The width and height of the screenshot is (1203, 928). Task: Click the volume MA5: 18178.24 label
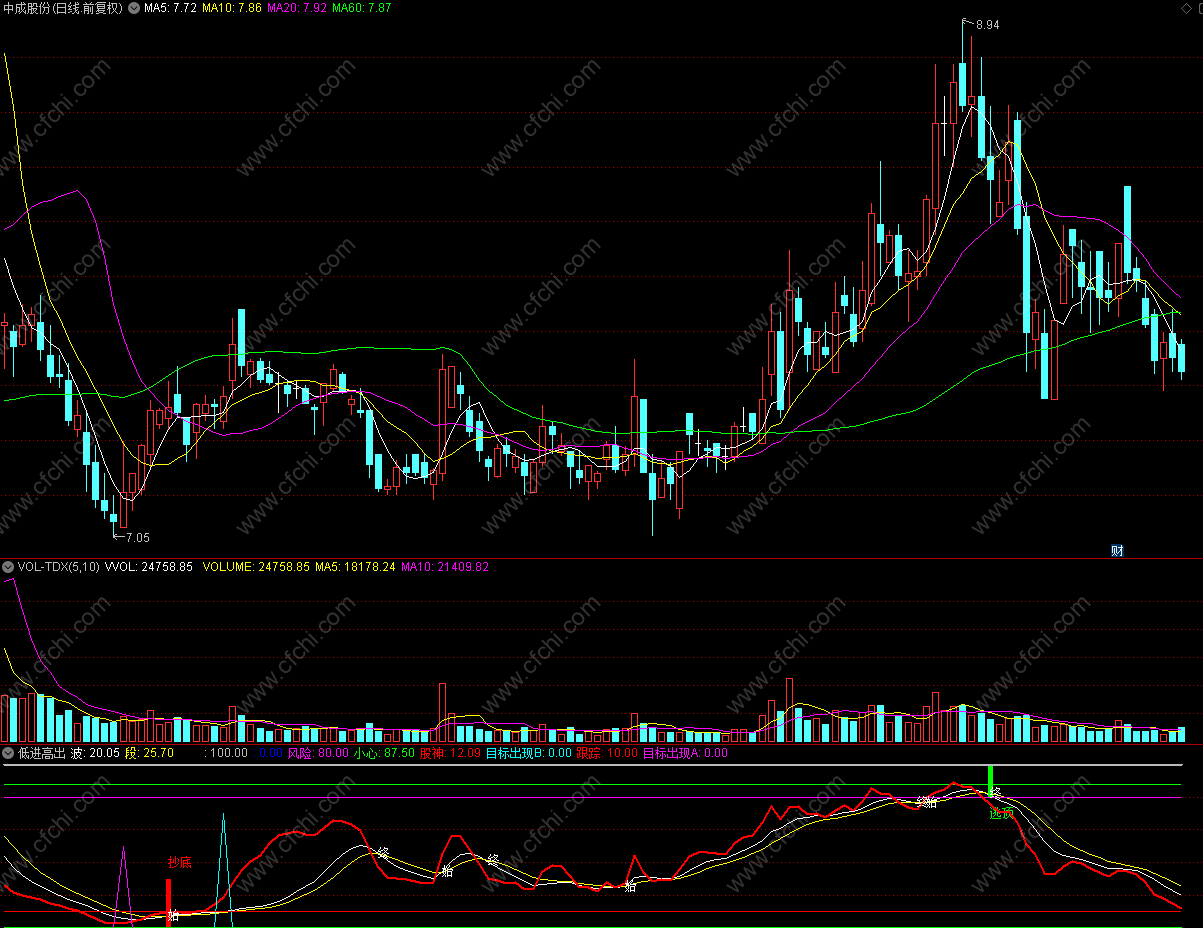355,567
